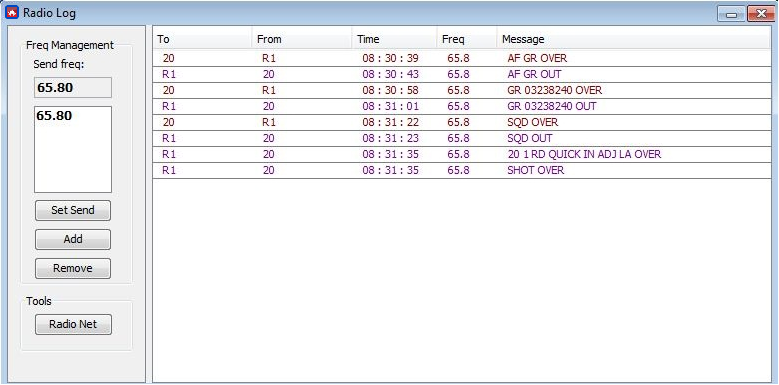Click the Message column header
Screen dimensions: 779x385
click(633, 39)
